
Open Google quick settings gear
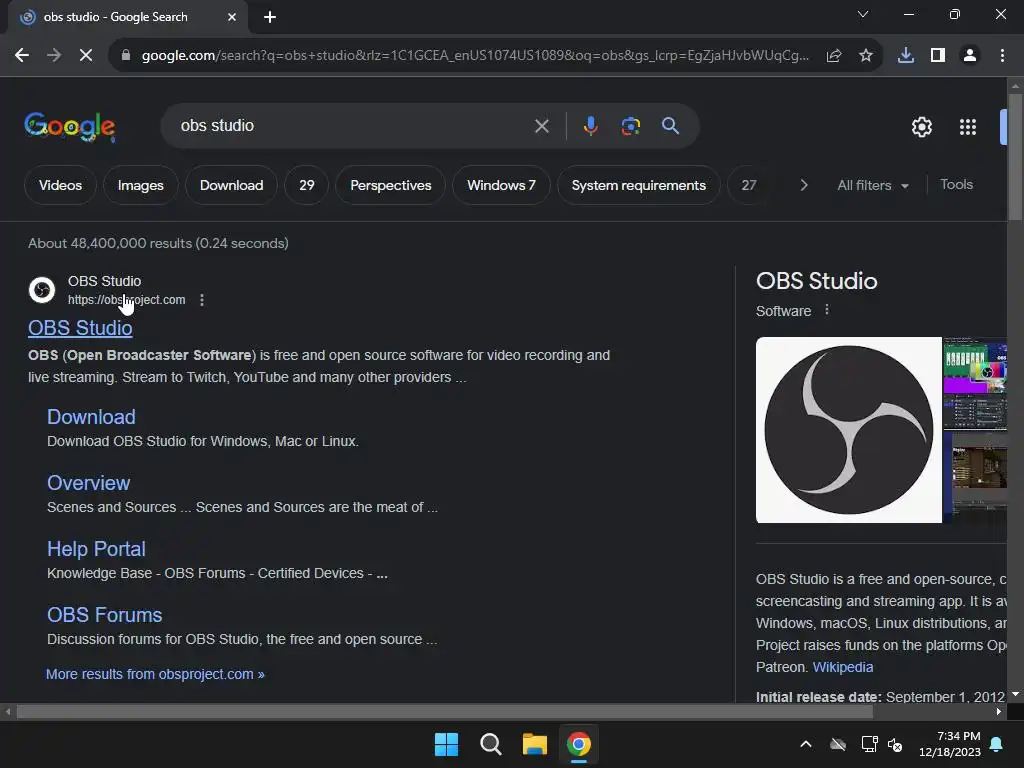921,127
